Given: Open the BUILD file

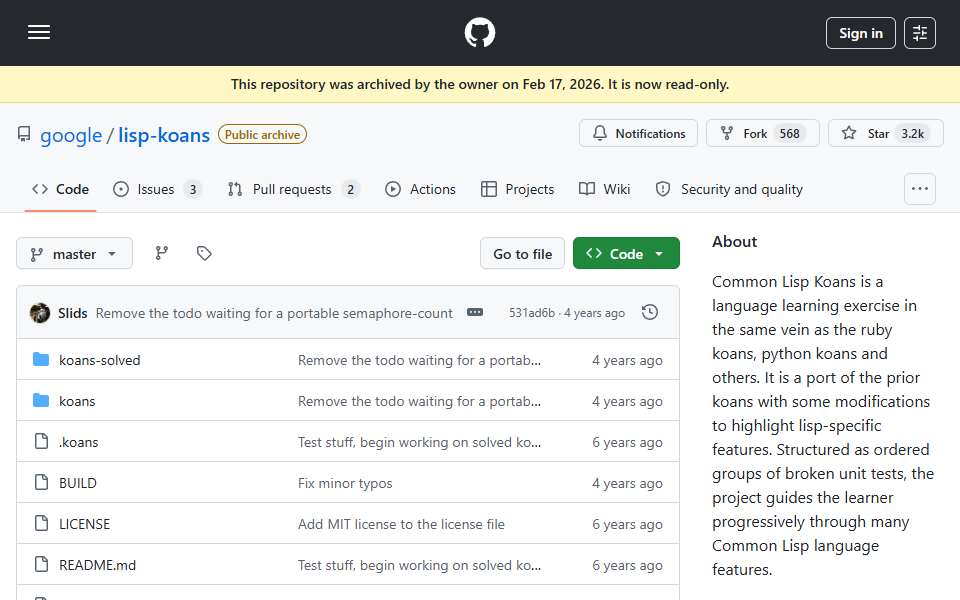Looking at the screenshot, I should click(78, 483).
